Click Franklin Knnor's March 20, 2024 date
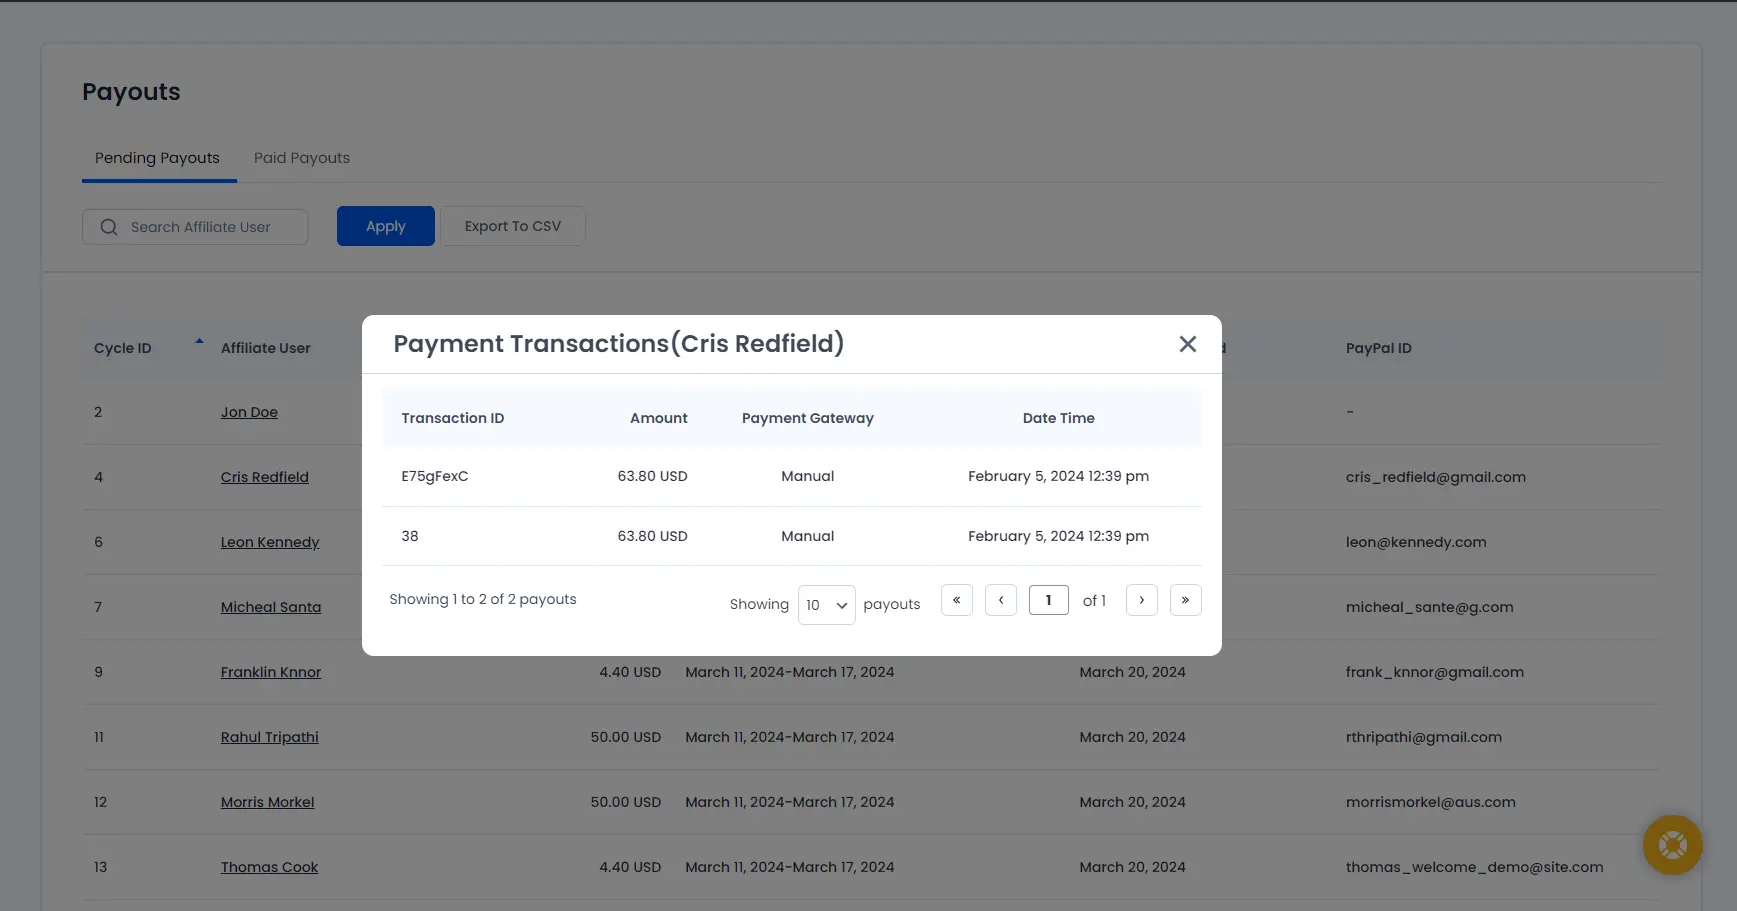This screenshot has height=911, width=1737. 1133,672
